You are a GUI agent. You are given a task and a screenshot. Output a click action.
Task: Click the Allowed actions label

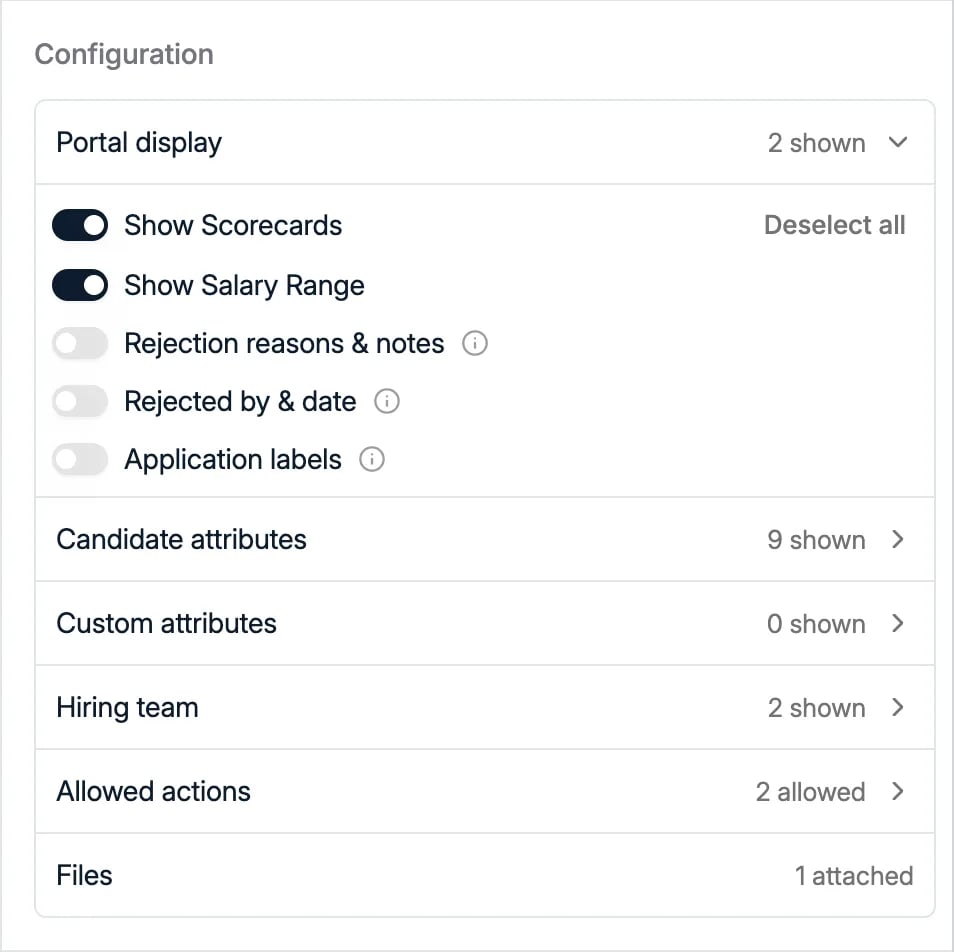[x=153, y=791]
